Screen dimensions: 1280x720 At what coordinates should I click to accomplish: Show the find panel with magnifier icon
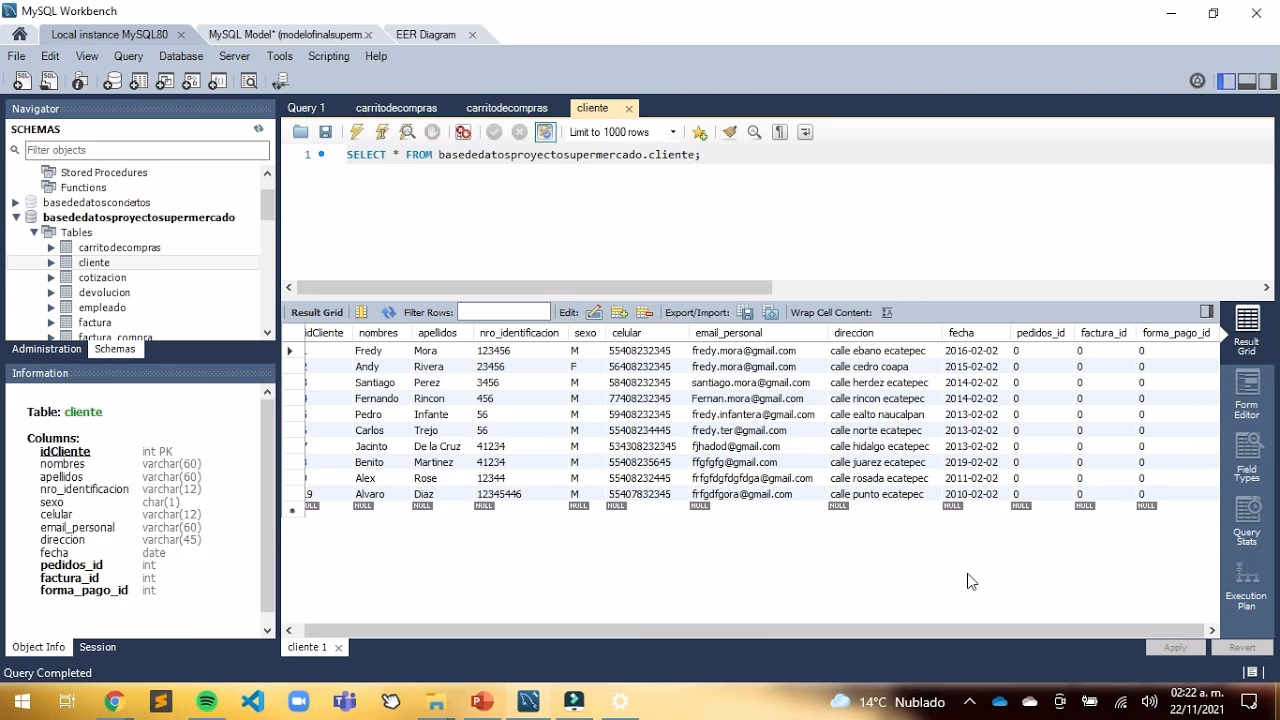coord(754,132)
